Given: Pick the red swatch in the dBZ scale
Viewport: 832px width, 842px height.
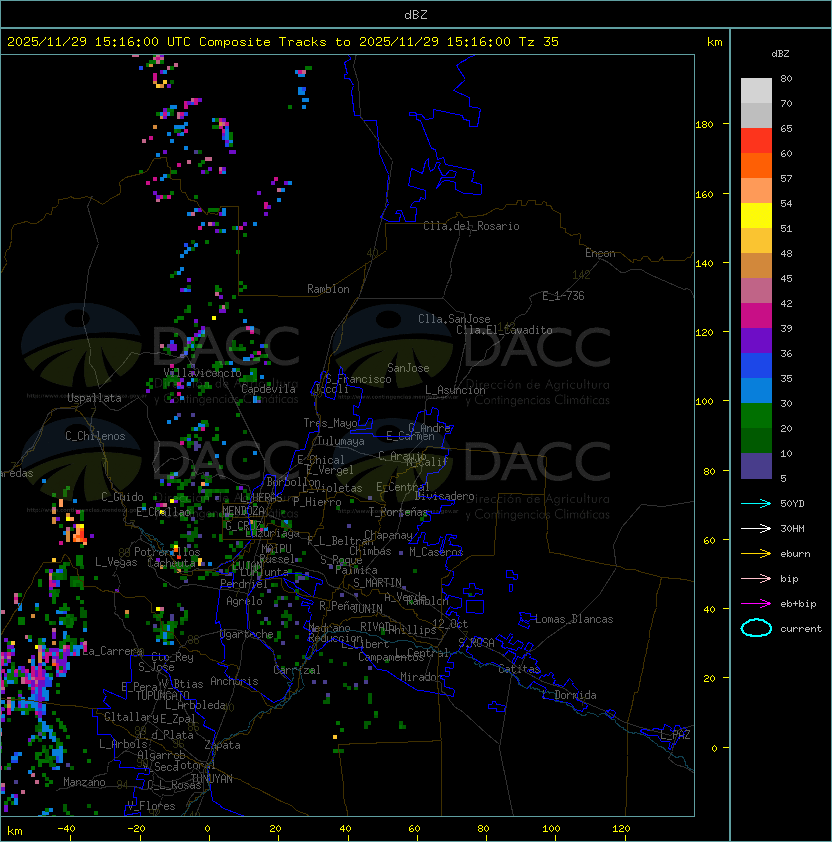Looking at the screenshot, I should coord(756,140).
